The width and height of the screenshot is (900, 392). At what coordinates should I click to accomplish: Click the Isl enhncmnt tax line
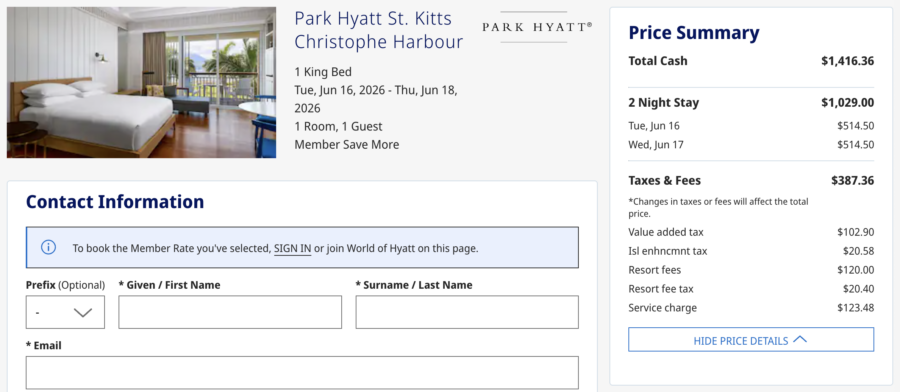[x=751, y=251]
